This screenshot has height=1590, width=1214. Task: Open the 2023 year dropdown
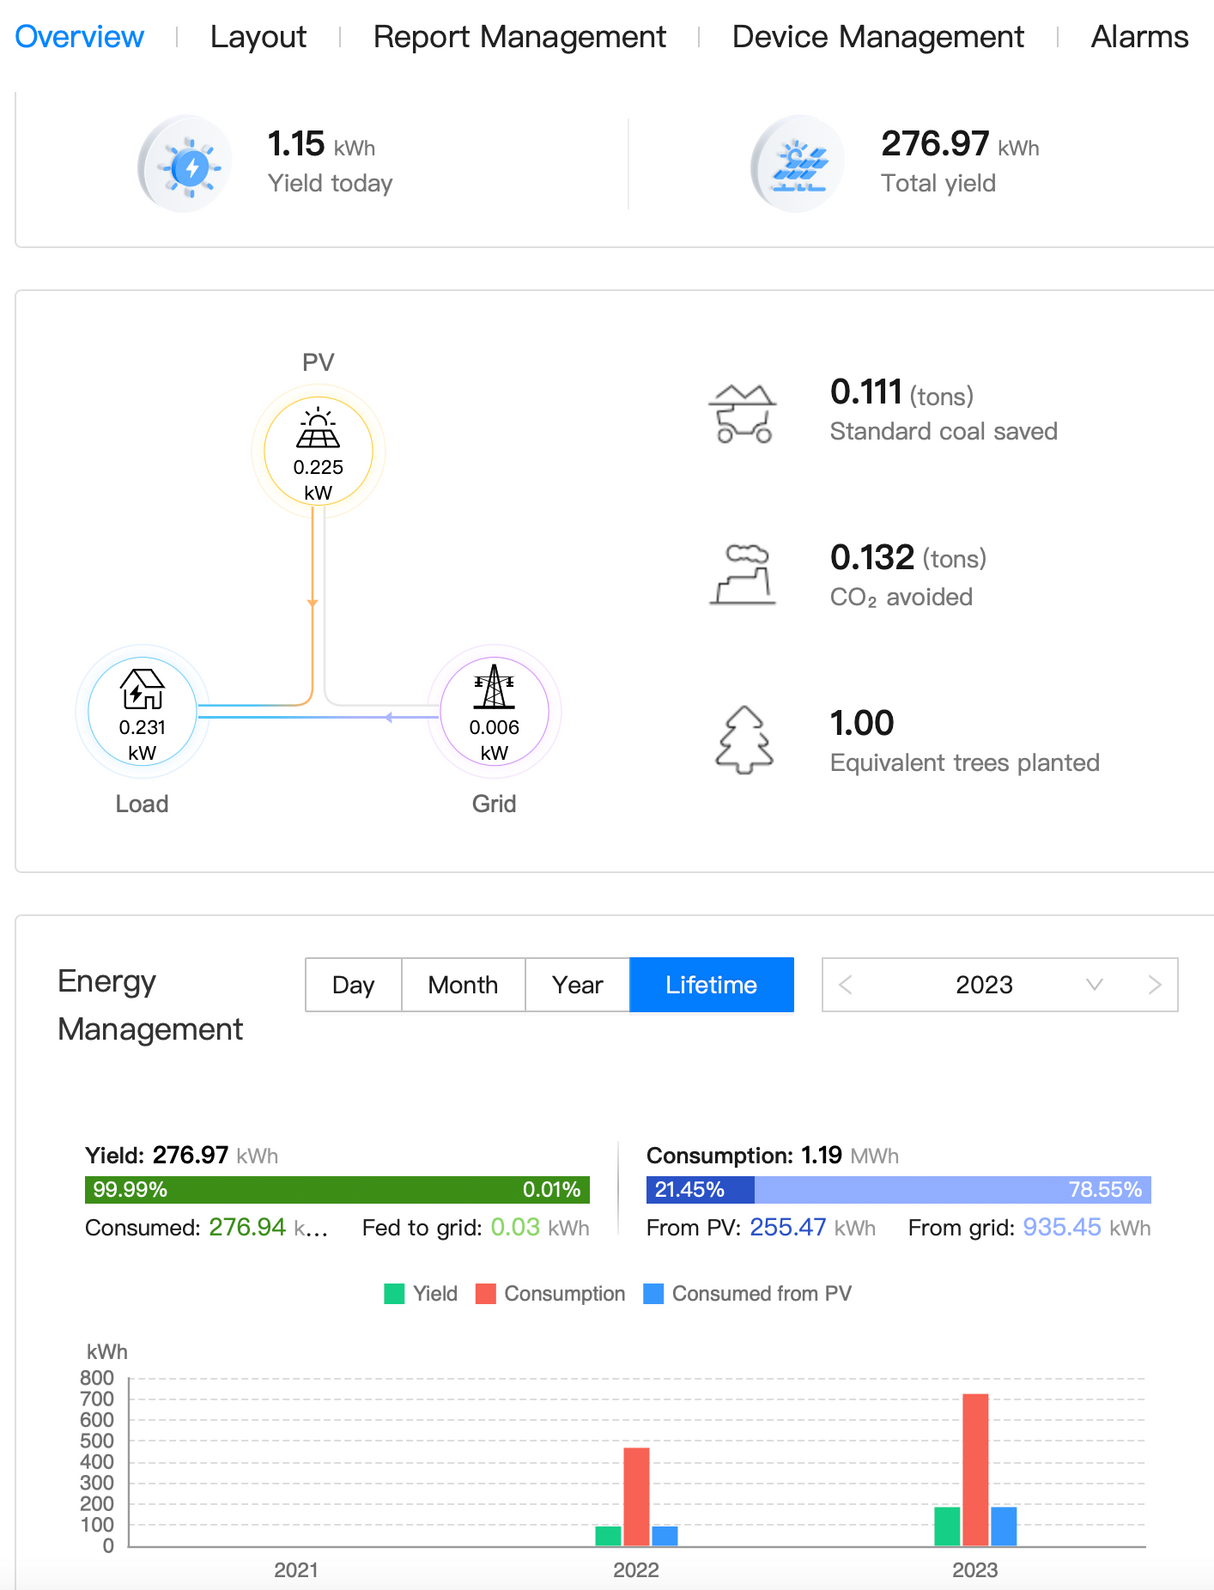pos(1094,985)
